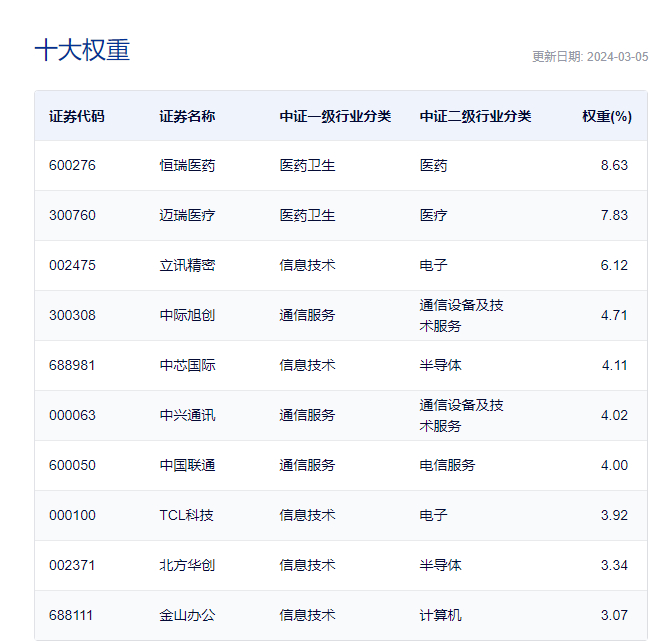Click 电子 in the TCL科技 row
This screenshot has height=642, width=651.
pyautogui.click(x=433, y=515)
